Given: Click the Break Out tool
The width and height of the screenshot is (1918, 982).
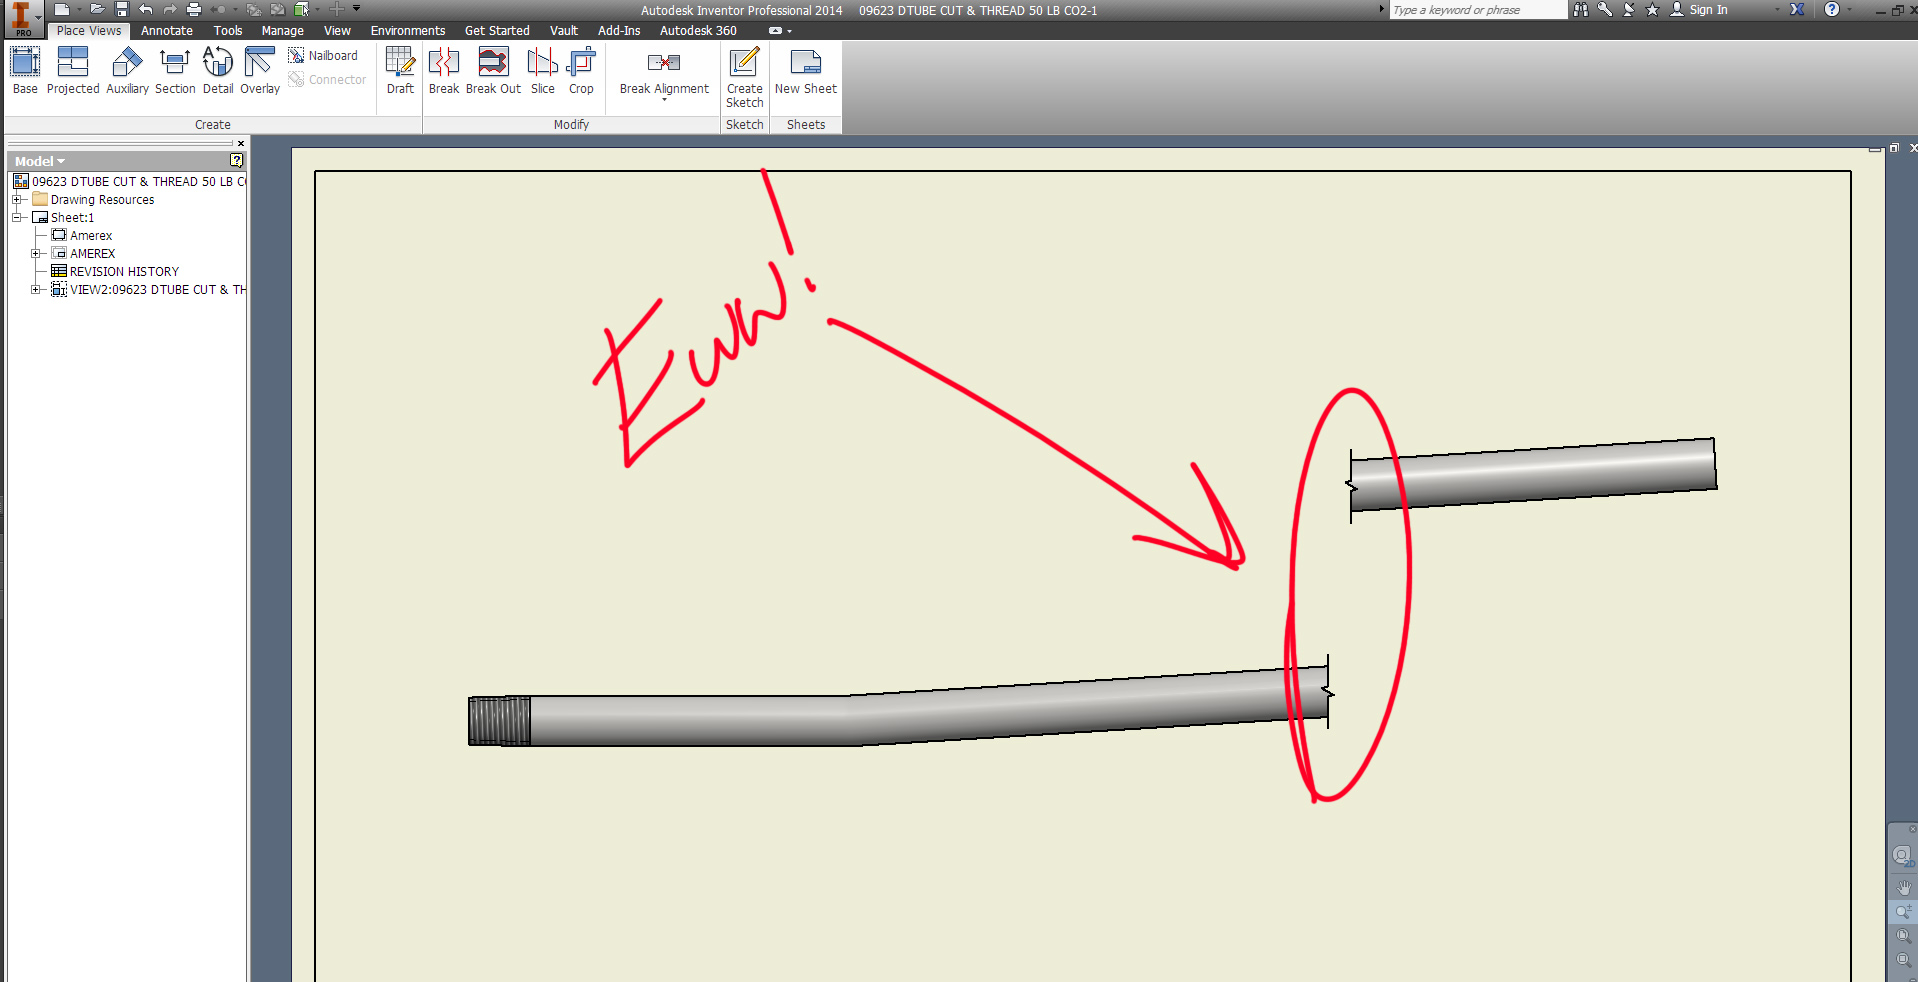Looking at the screenshot, I should pyautogui.click(x=493, y=70).
